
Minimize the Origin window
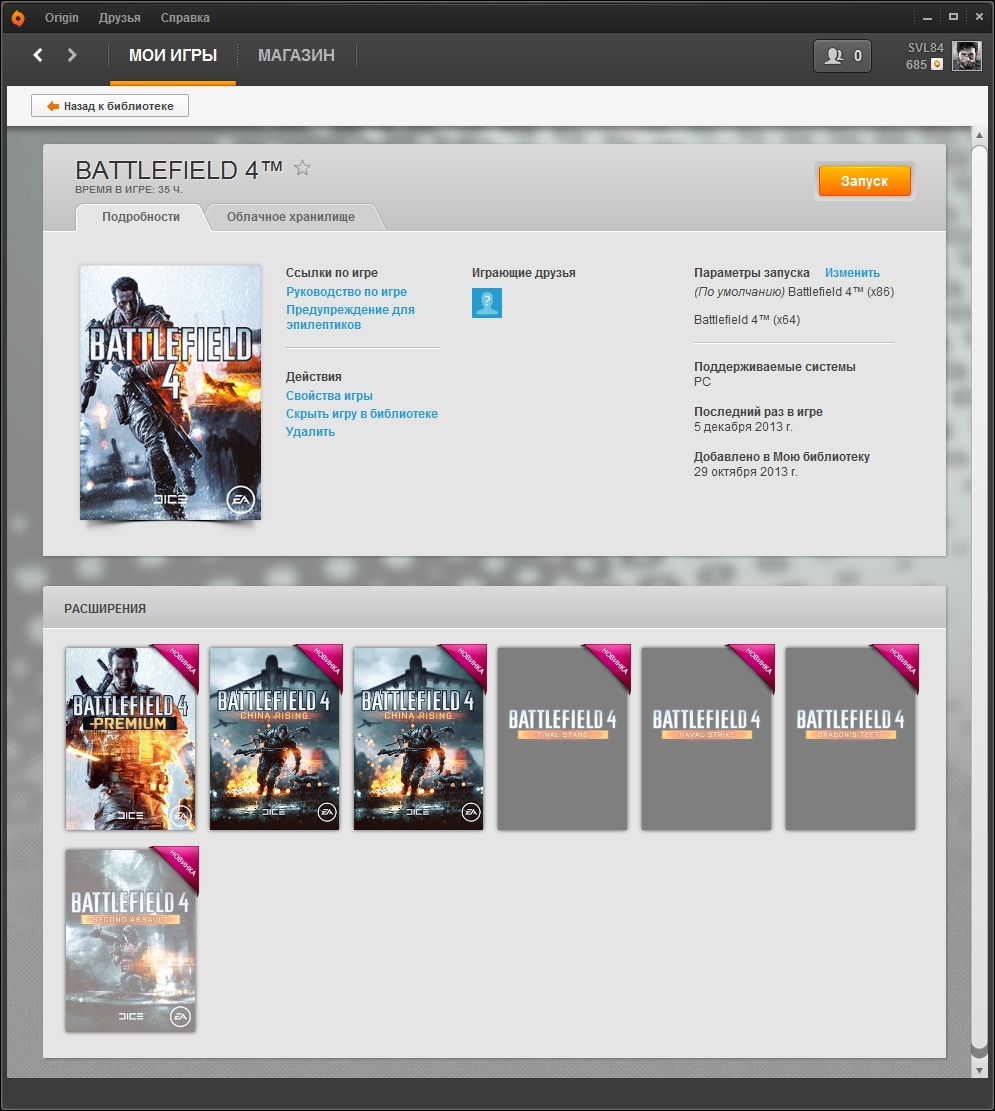(927, 17)
